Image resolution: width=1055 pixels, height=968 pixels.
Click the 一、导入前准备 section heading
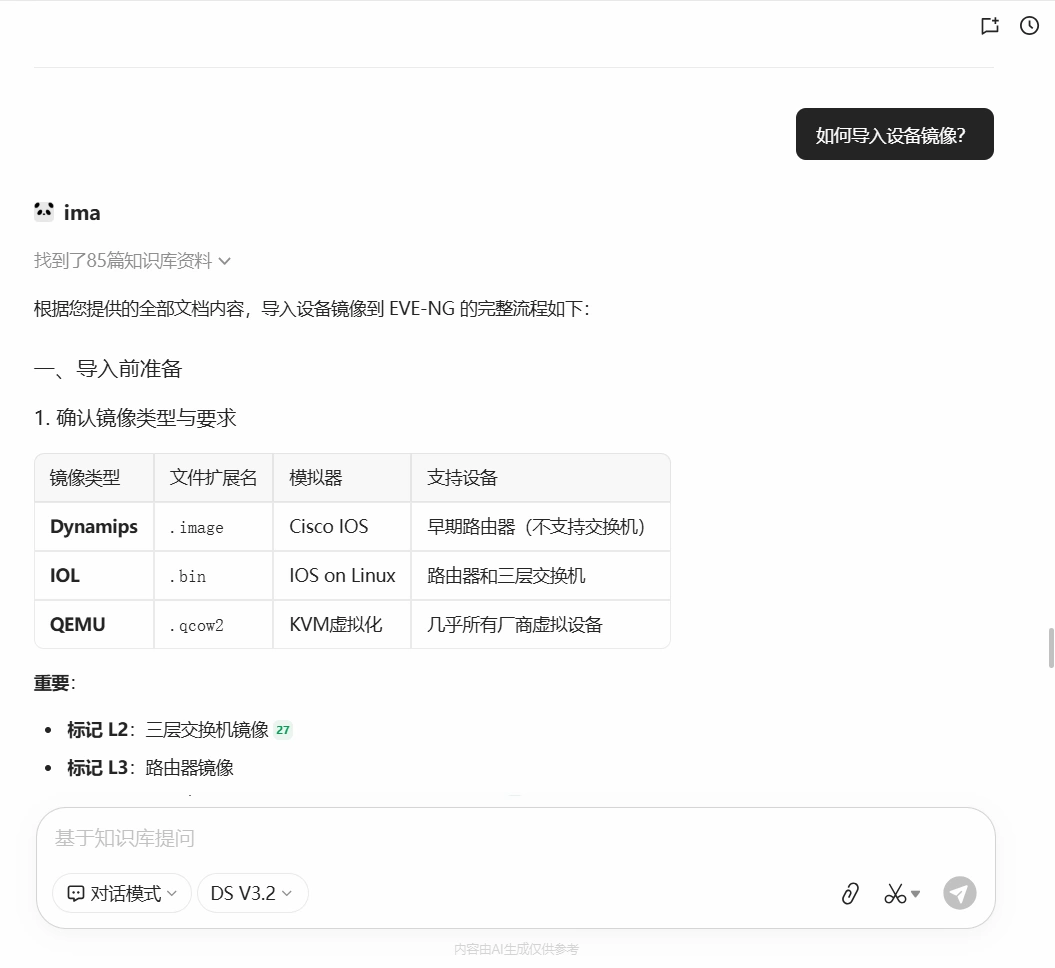pos(108,369)
